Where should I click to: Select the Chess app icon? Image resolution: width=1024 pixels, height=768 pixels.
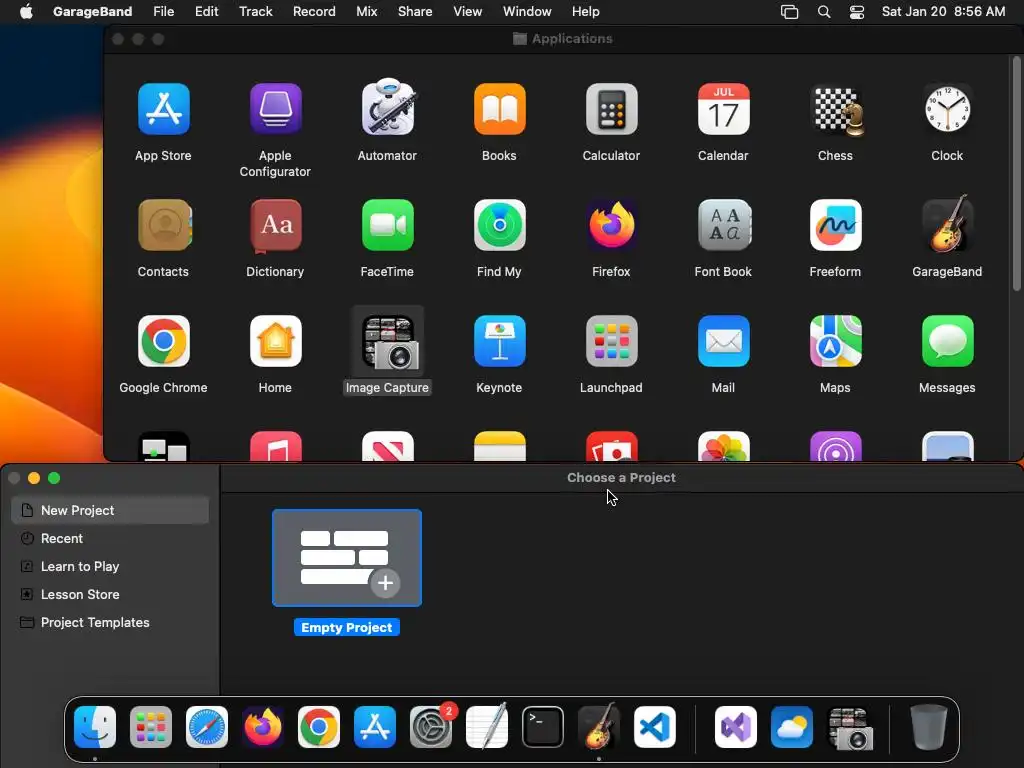click(x=837, y=111)
